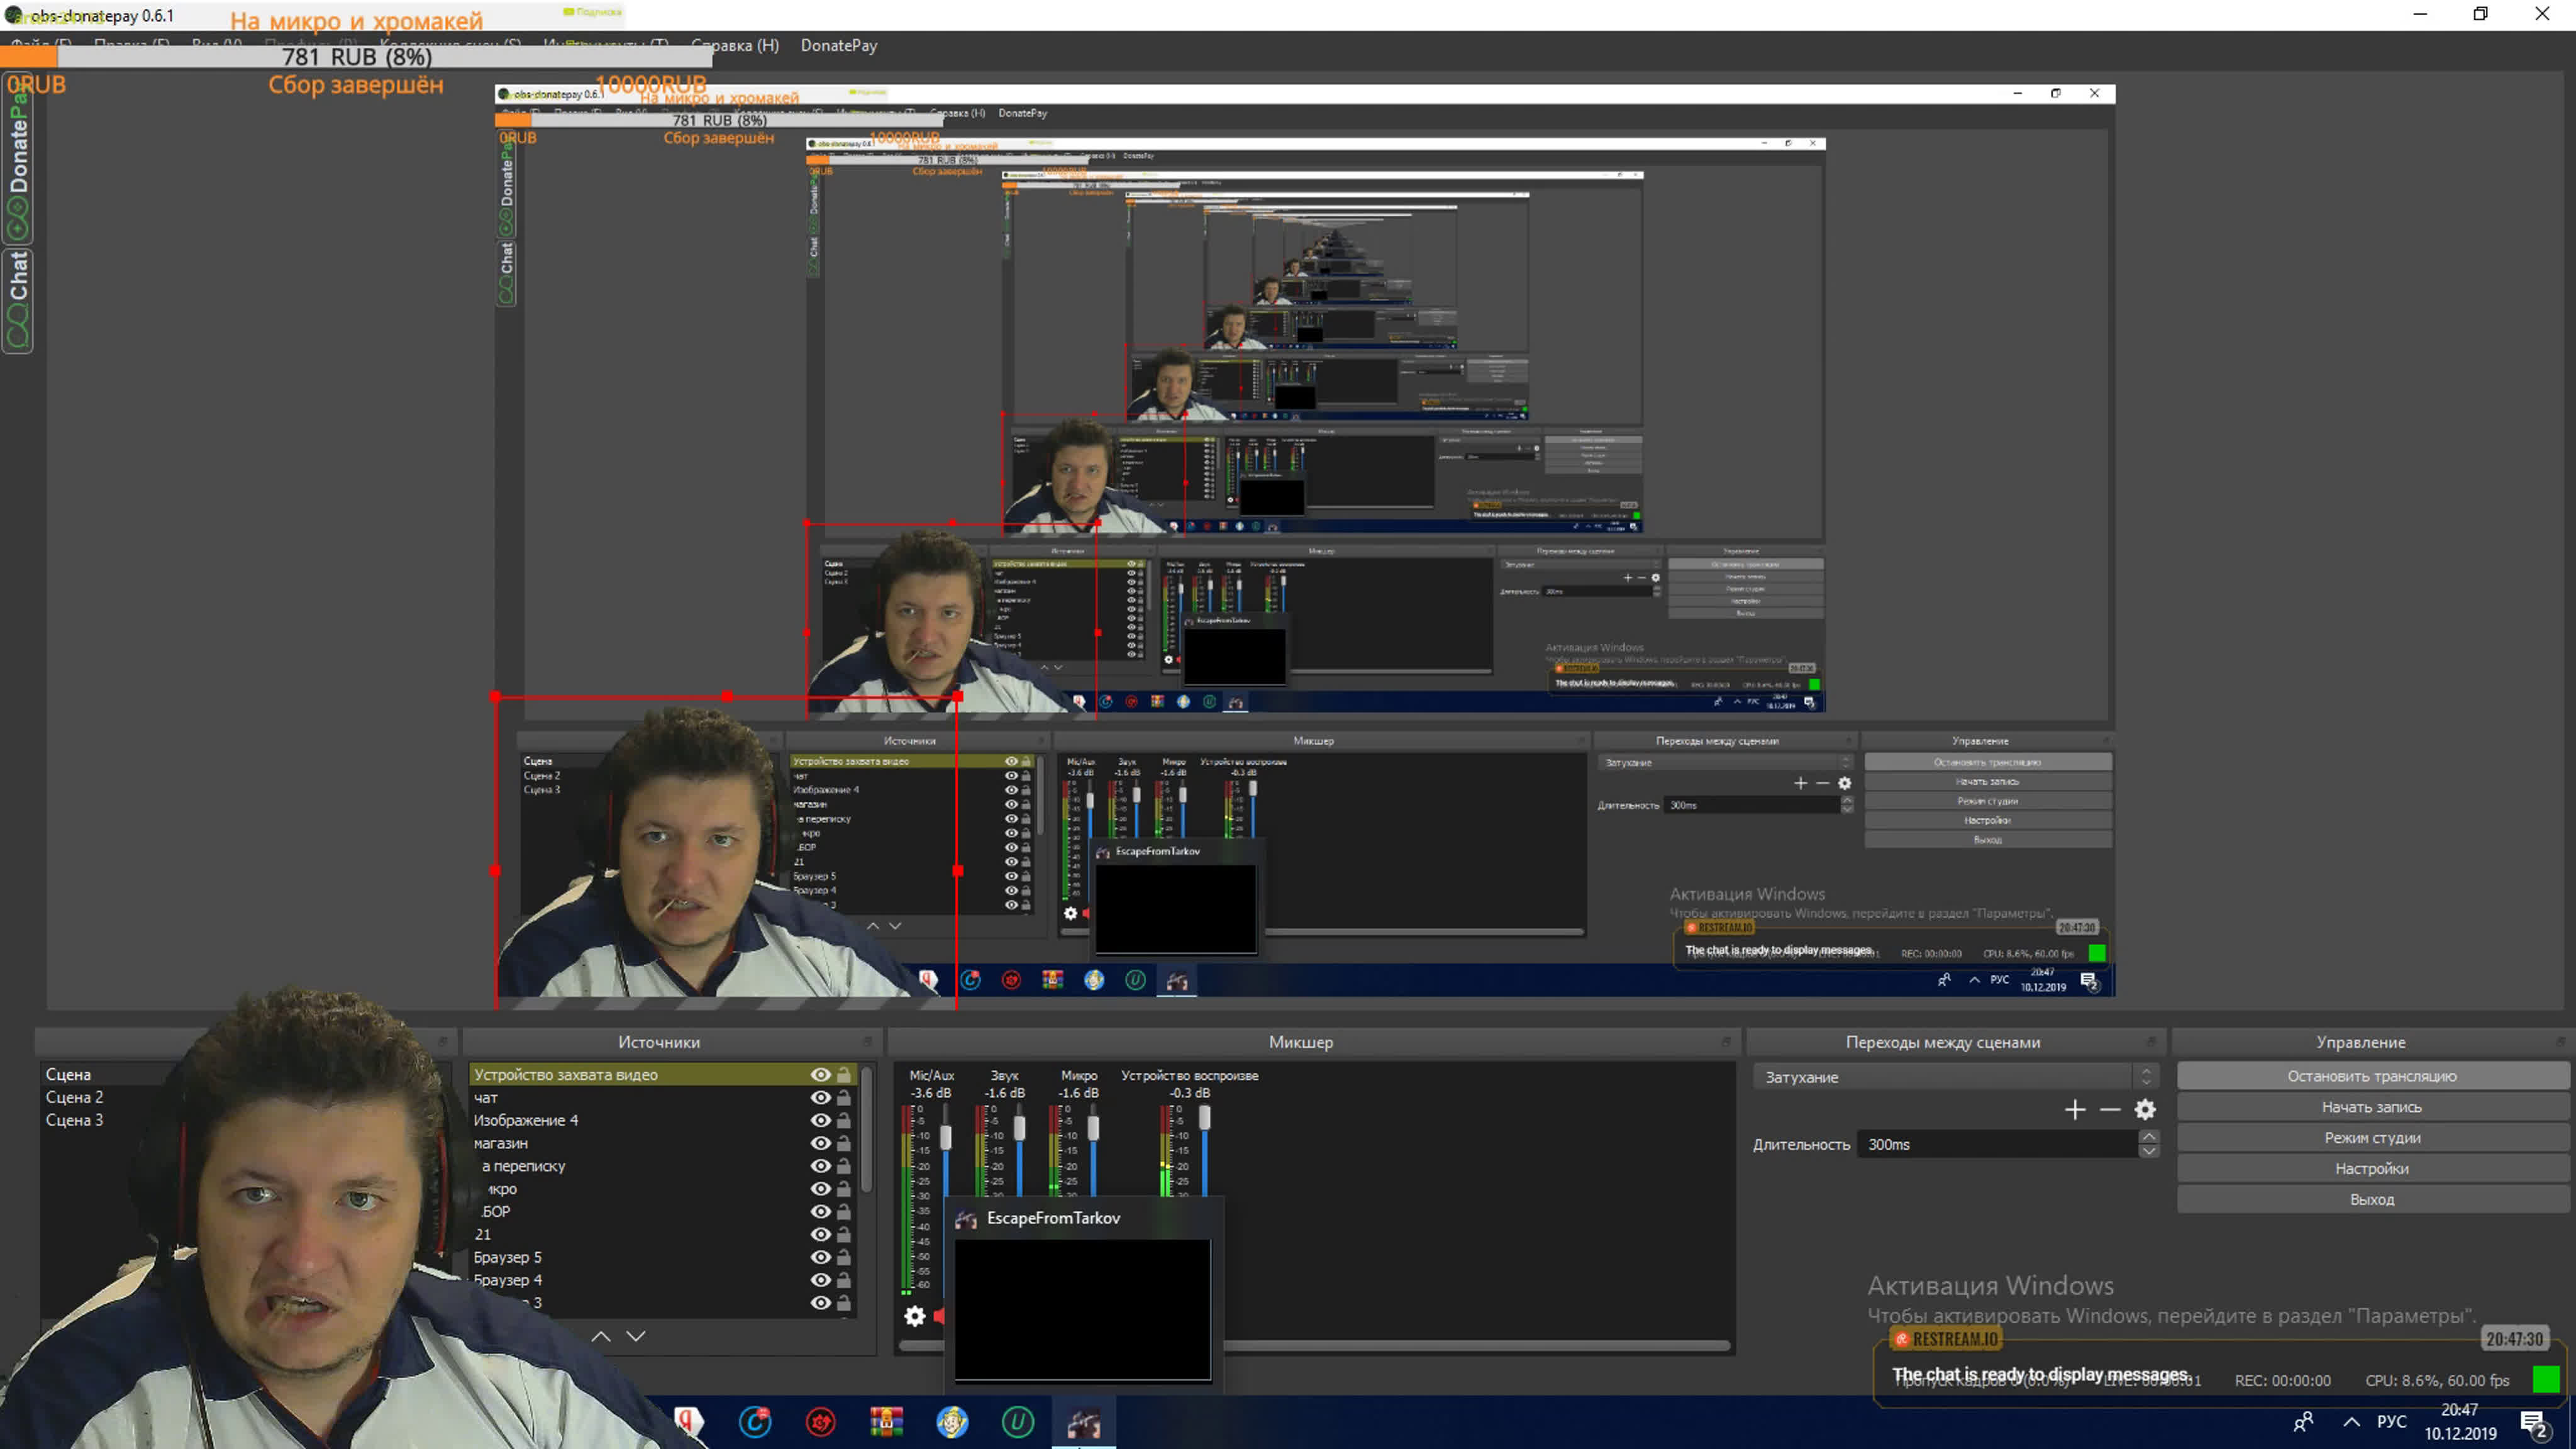The height and width of the screenshot is (1449, 2576).
Task: Undock the Переходы между сценами panel icon
Action: (2151, 1042)
